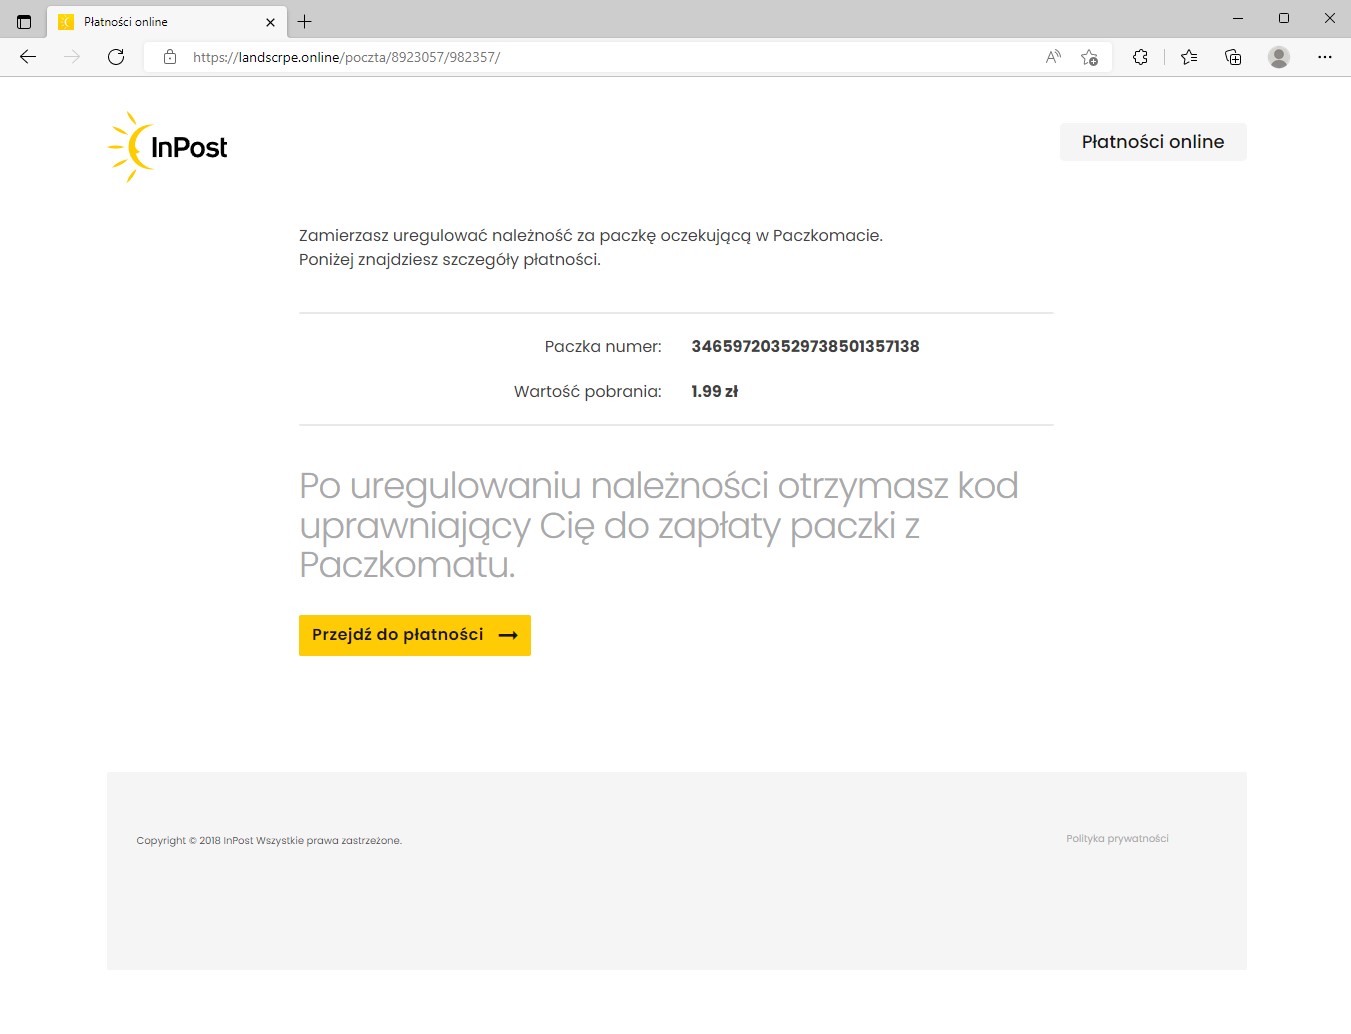
Task: Open Settings and more menu
Action: pyautogui.click(x=1325, y=57)
